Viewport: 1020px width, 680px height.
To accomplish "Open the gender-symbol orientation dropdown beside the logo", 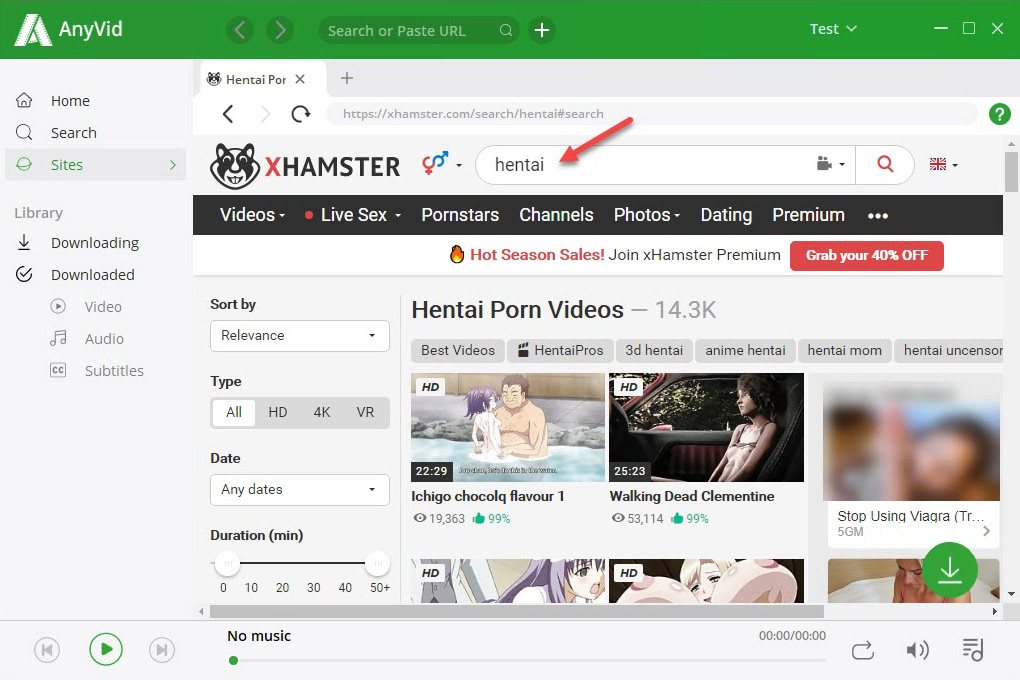I will [442, 164].
